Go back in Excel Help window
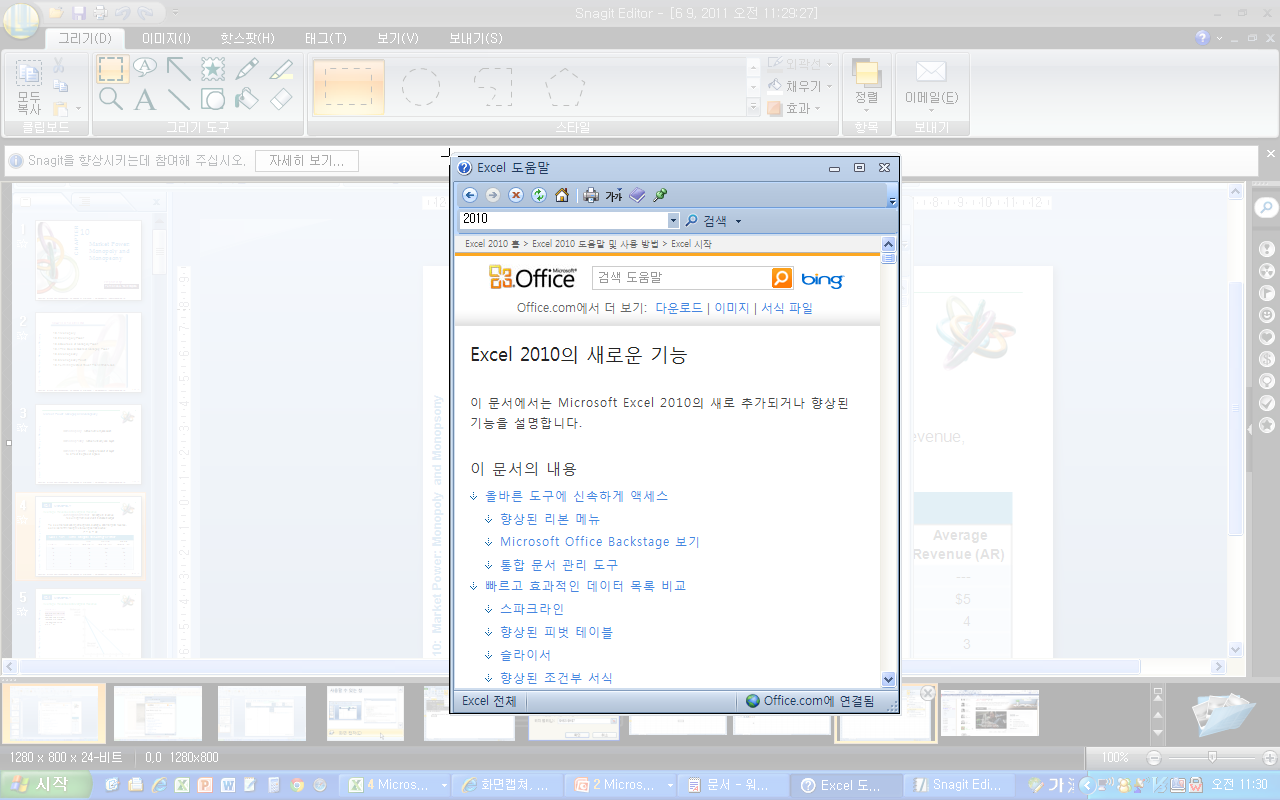This screenshot has width=1280, height=800. 469,195
